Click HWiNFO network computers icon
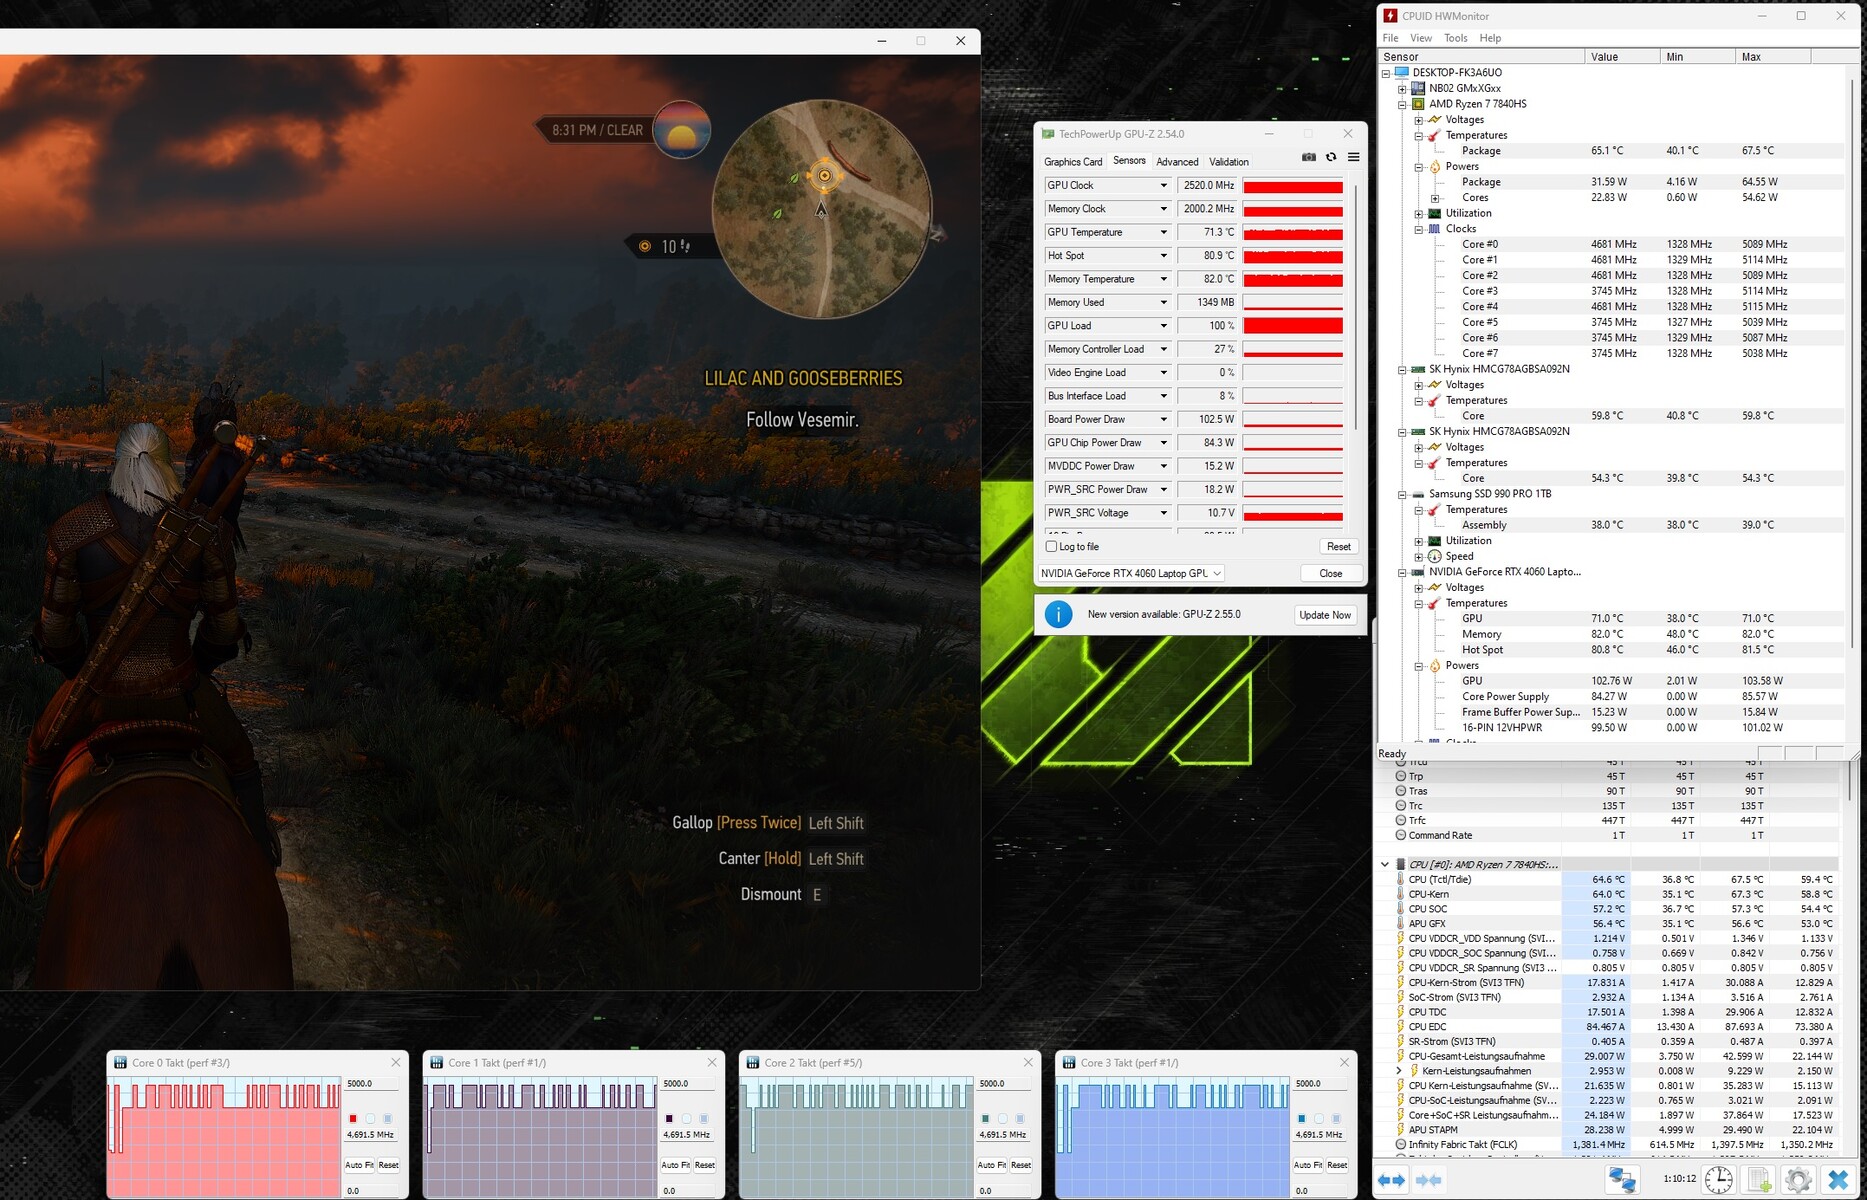The image size is (1867, 1200). [x=1621, y=1180]
